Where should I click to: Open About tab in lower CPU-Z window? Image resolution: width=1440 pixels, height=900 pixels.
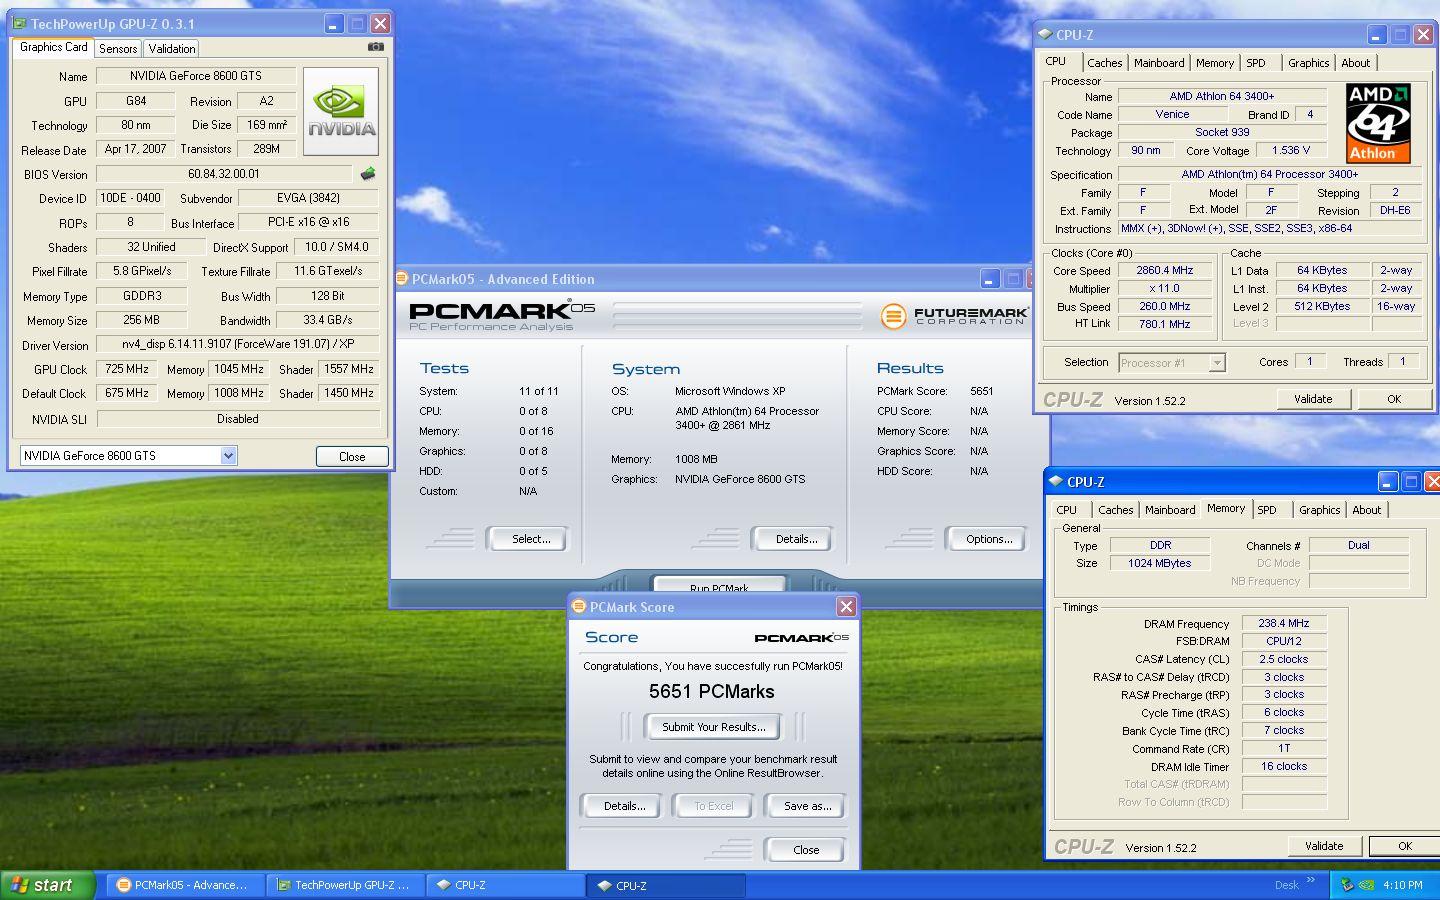pos(1367,510)
